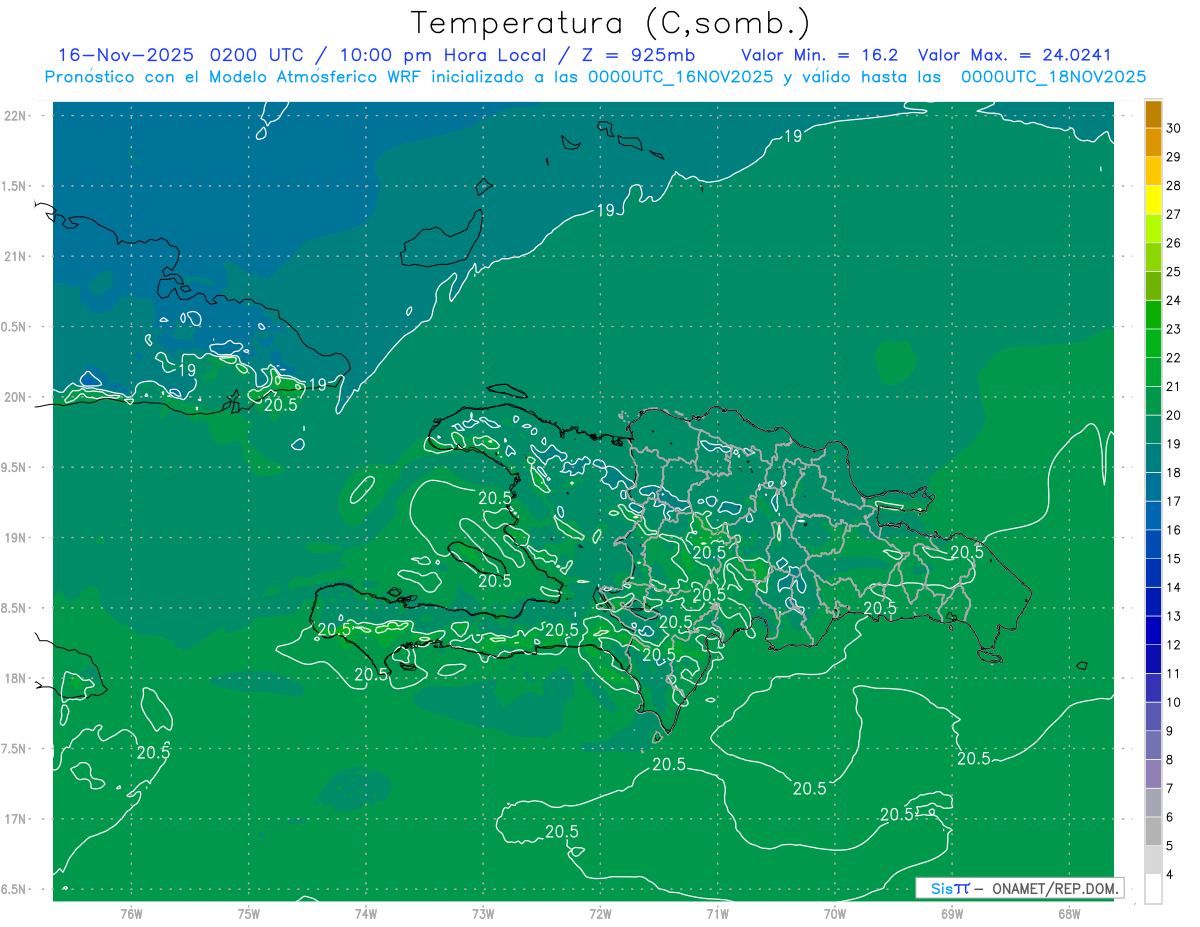Click the "74W" longitude axis label
Screen dimensions: 1200x927
(366, 914)
